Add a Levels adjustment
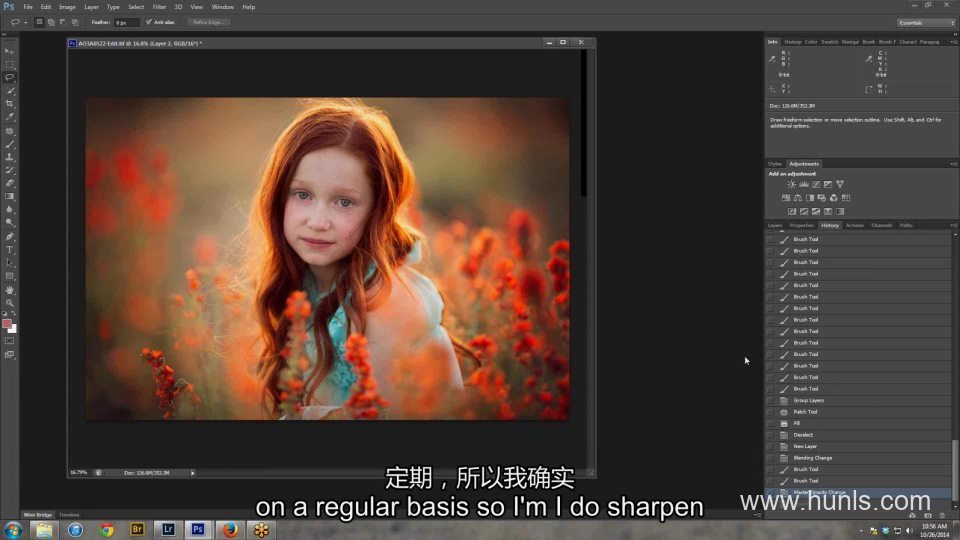 coord(804,184)
